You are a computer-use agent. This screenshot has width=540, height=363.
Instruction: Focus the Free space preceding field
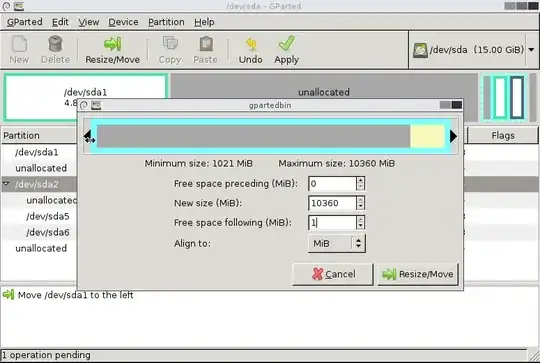(x=332, y=184)
